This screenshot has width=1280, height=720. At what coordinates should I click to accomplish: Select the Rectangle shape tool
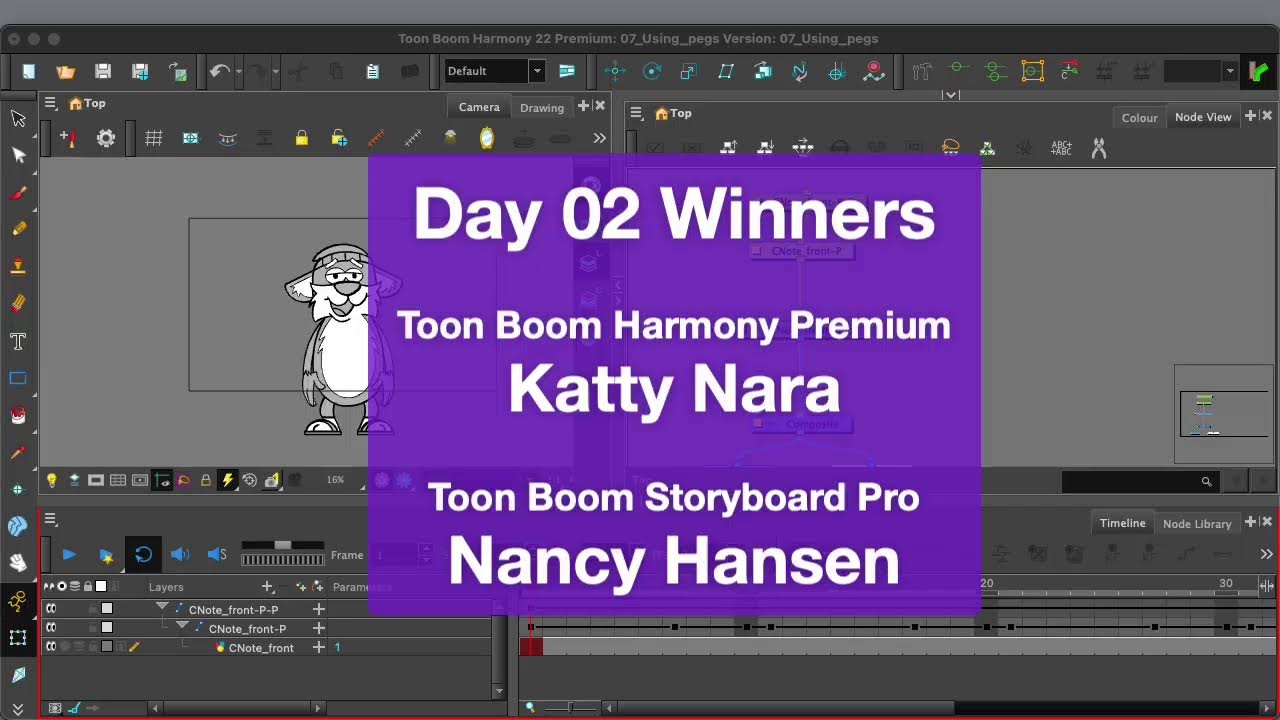(18, 378)
